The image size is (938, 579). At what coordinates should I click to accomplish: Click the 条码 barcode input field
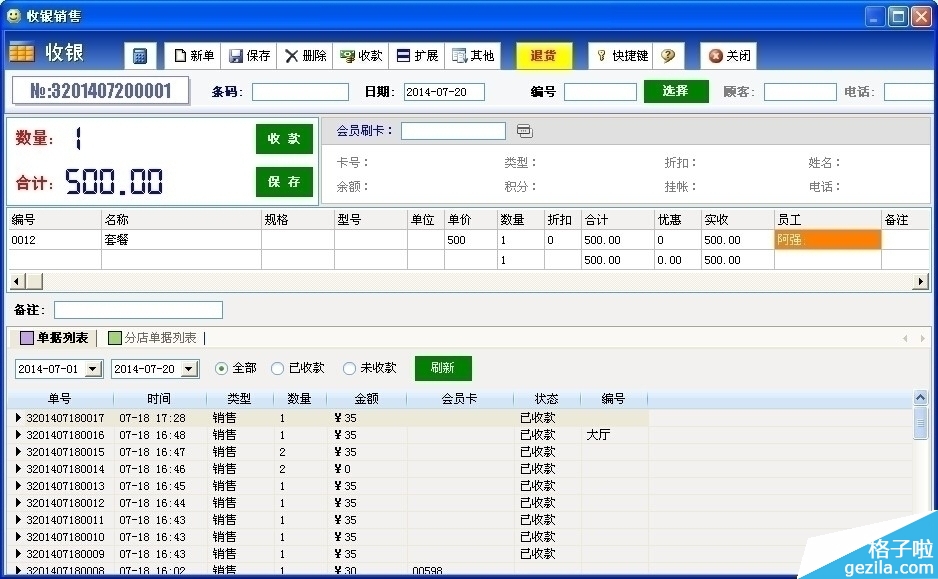(300, 92)
